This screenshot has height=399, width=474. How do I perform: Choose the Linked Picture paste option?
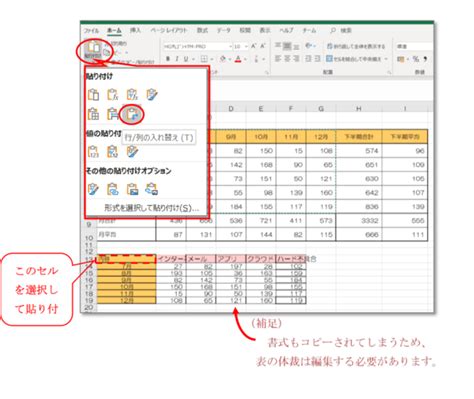click(x=152, y=189)
